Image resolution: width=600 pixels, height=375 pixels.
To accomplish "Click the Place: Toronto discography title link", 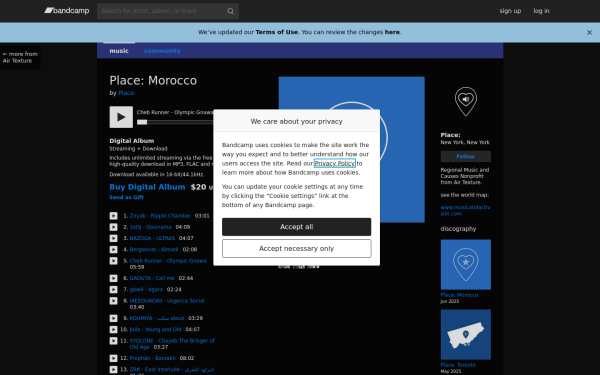I will (x=458, y=365).
